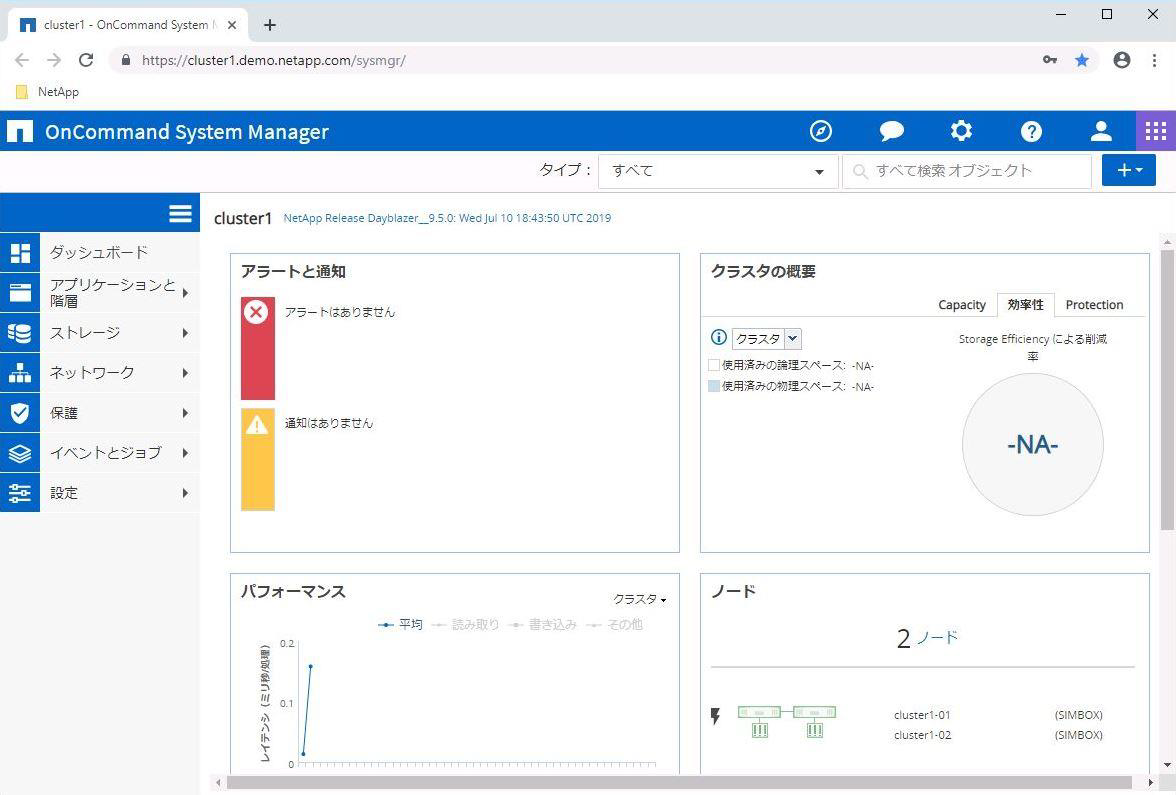Click the vertical scrollbar of dashboard
The image size is (1176, 795).
1167,390
